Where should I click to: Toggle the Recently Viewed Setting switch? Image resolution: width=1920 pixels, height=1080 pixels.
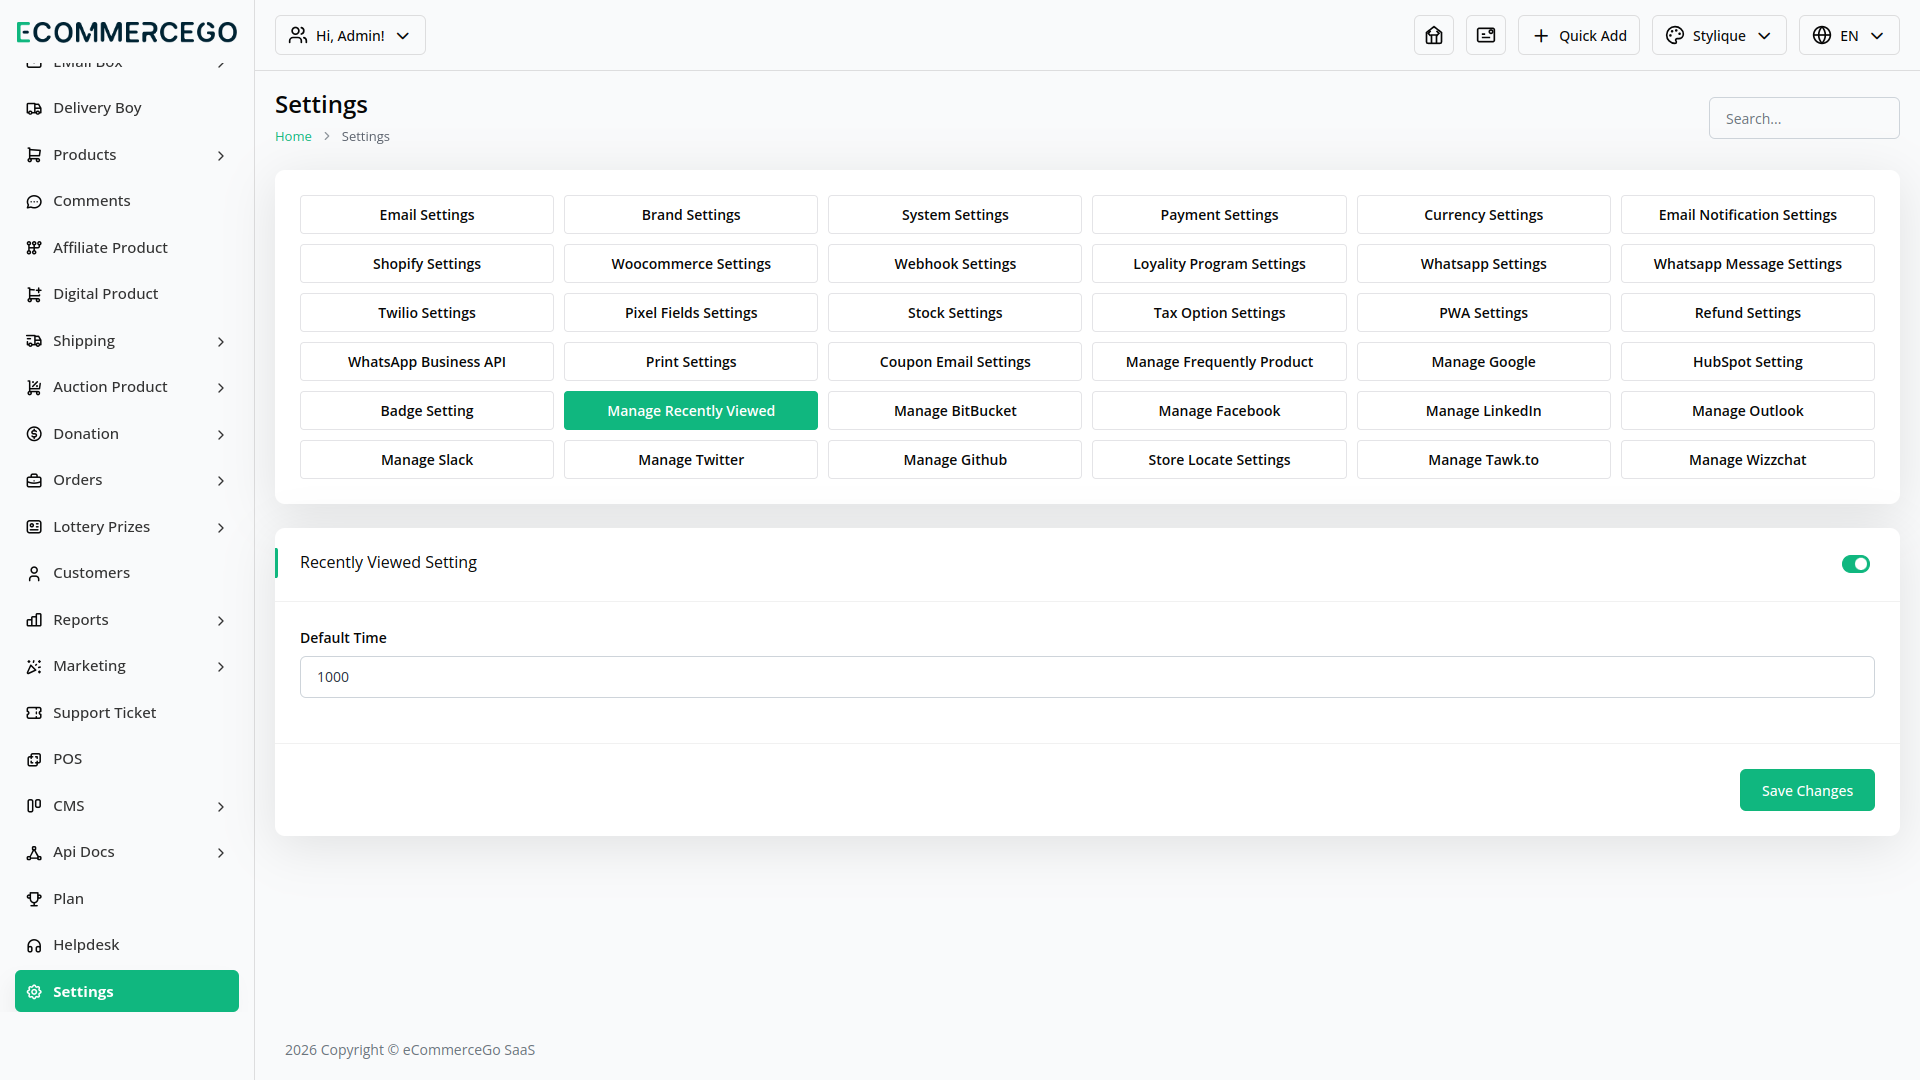(x=1856, y=564)
